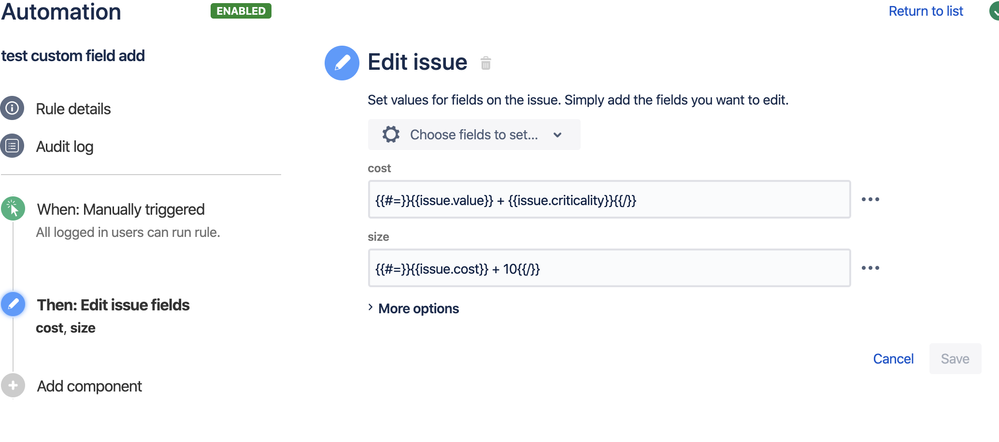Screen dimensions: 999x442
Task: Click the blue pencil Edit issue icon
Action: pos(342,63)
